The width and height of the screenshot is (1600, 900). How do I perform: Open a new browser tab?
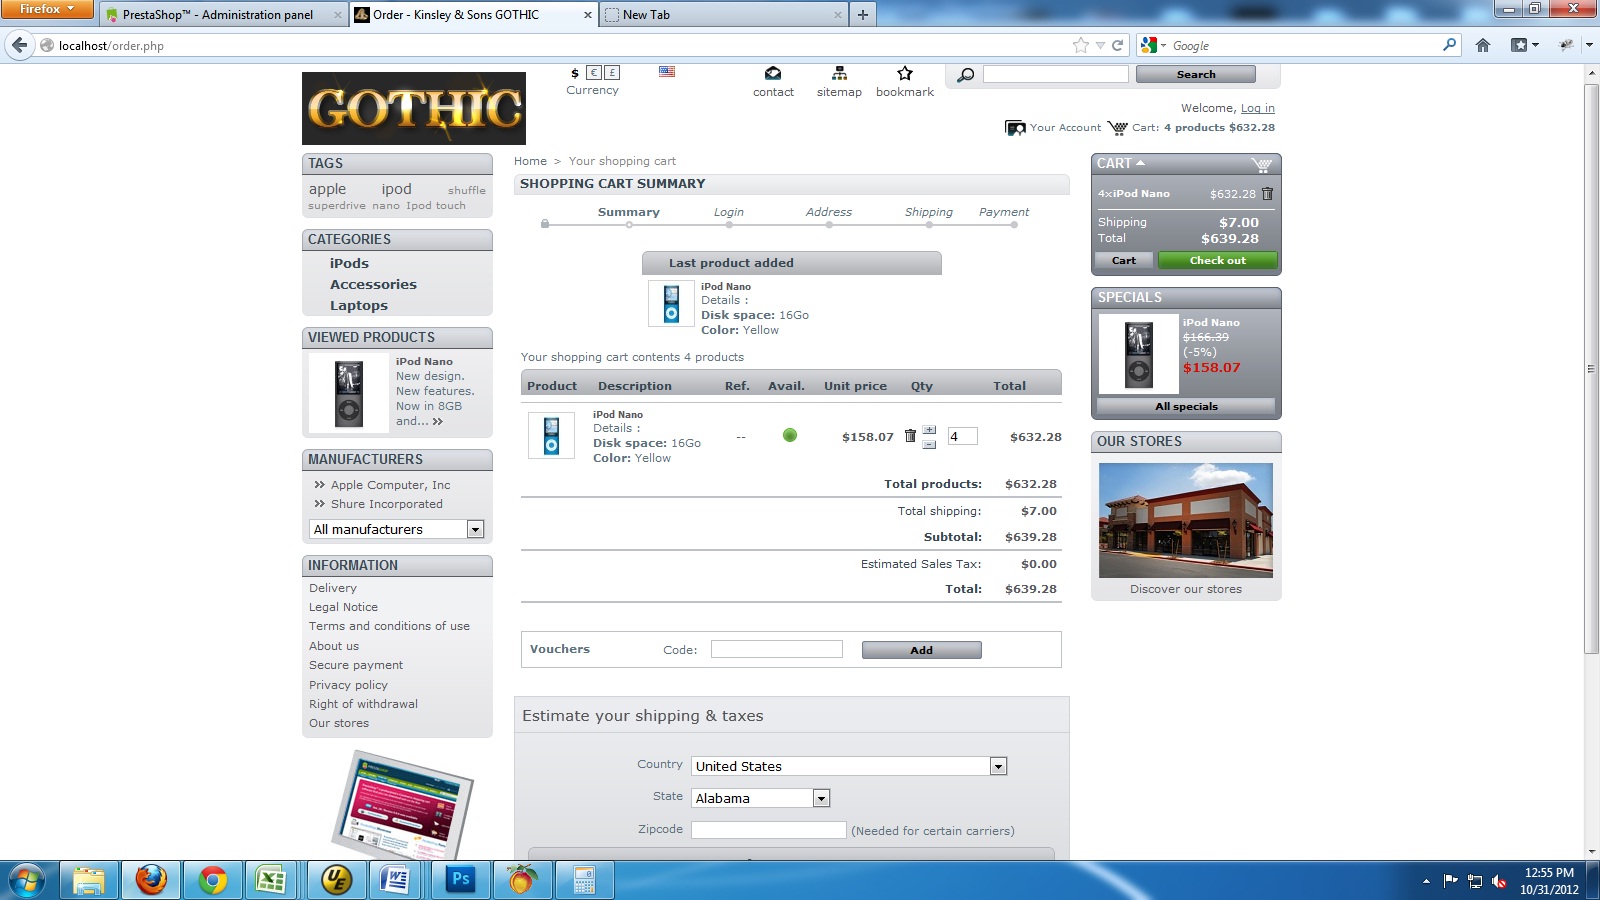tap(862, 15)
